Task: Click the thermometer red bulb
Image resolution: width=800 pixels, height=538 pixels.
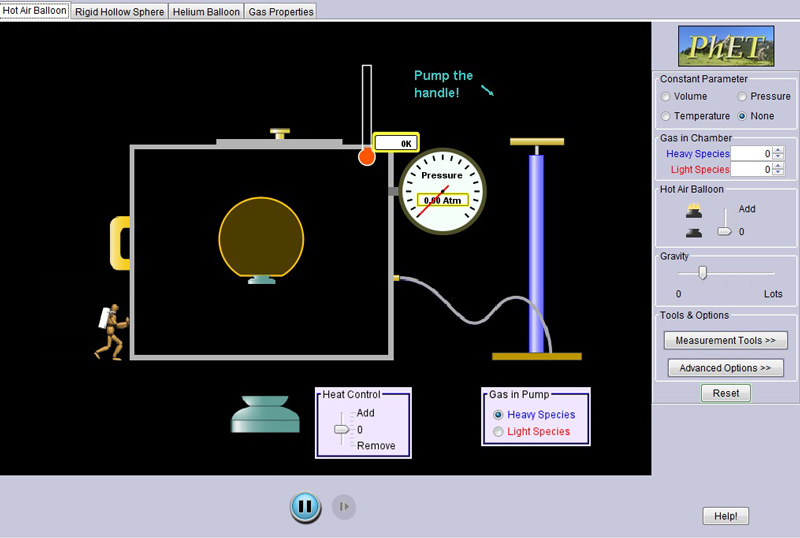Action: [x=366, y=157]
